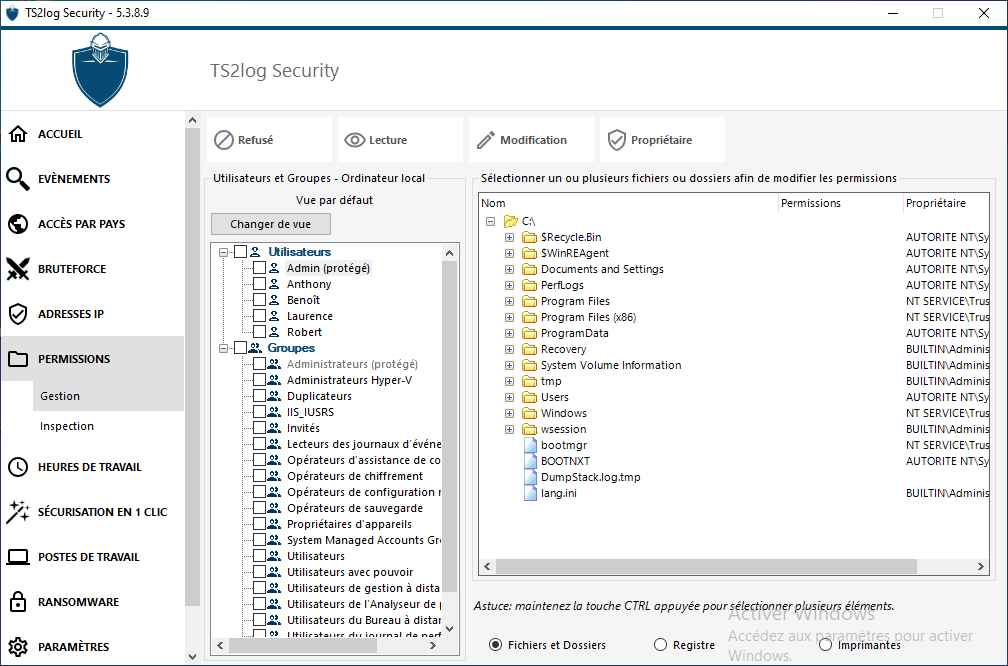Click the open folder icon of C:\
This screenshot has height=666, width=1008.
[x=511, y=221]
